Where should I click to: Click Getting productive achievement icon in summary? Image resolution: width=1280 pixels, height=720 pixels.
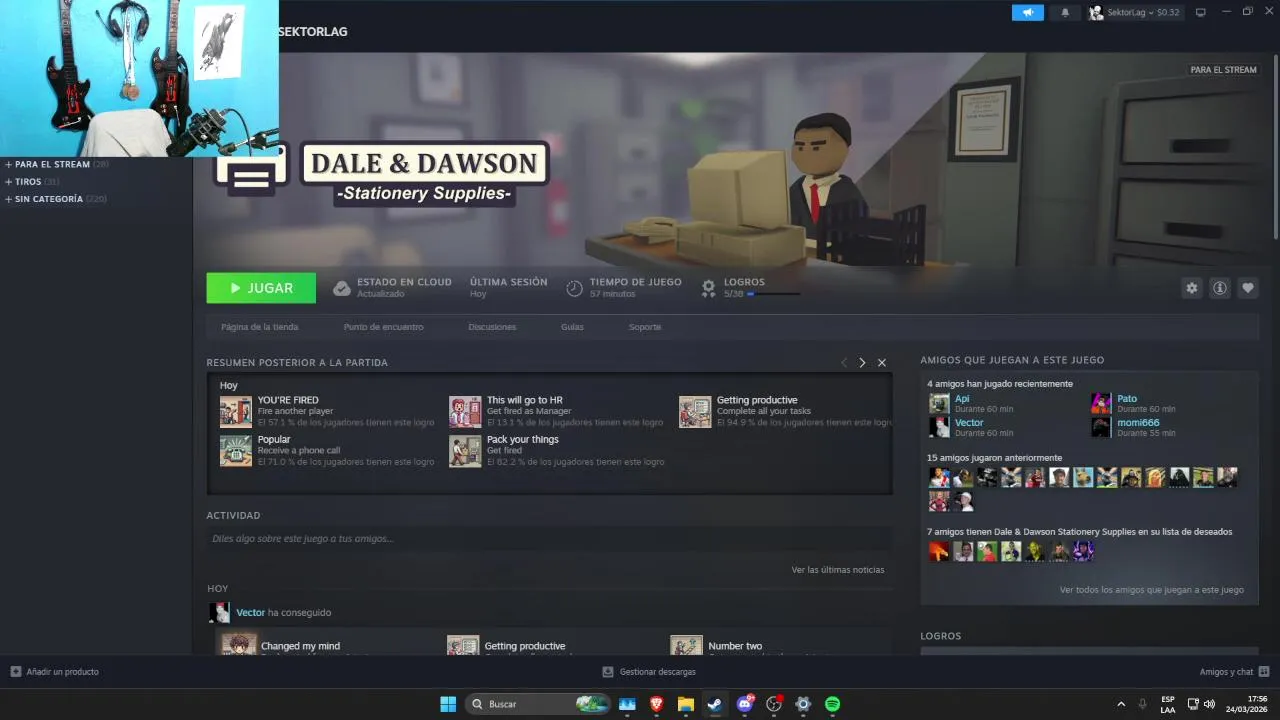click(x=695, y=412)
